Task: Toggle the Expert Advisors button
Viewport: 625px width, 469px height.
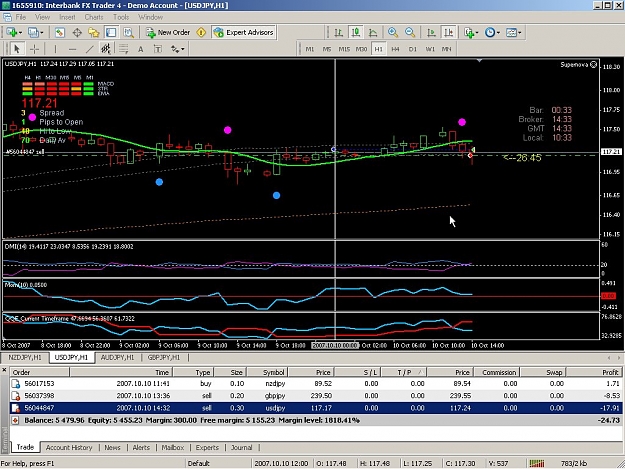Action: 244,33
